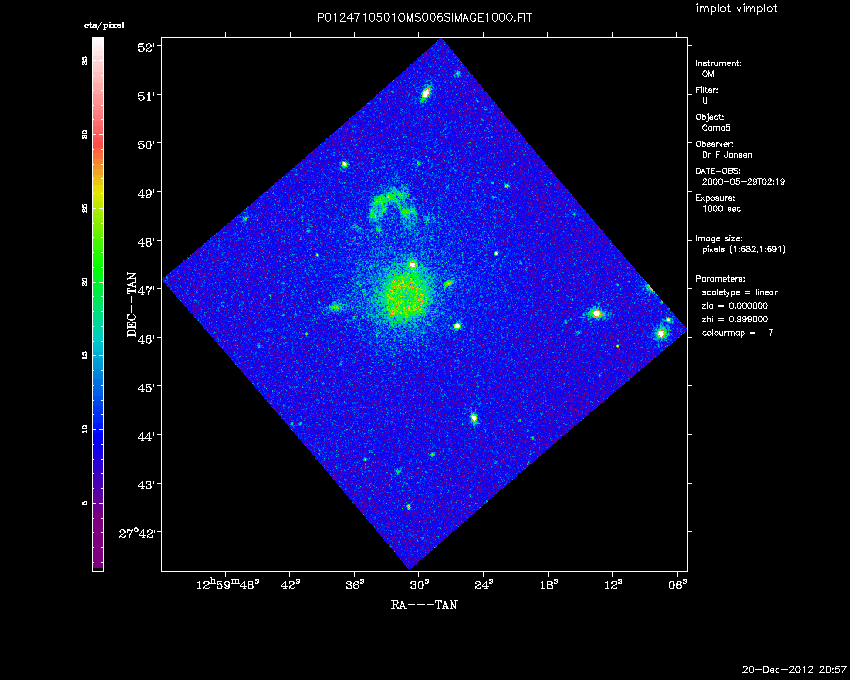Click the 'DATE-OBS:' label
850x680 pixels.
click(717, 171)
